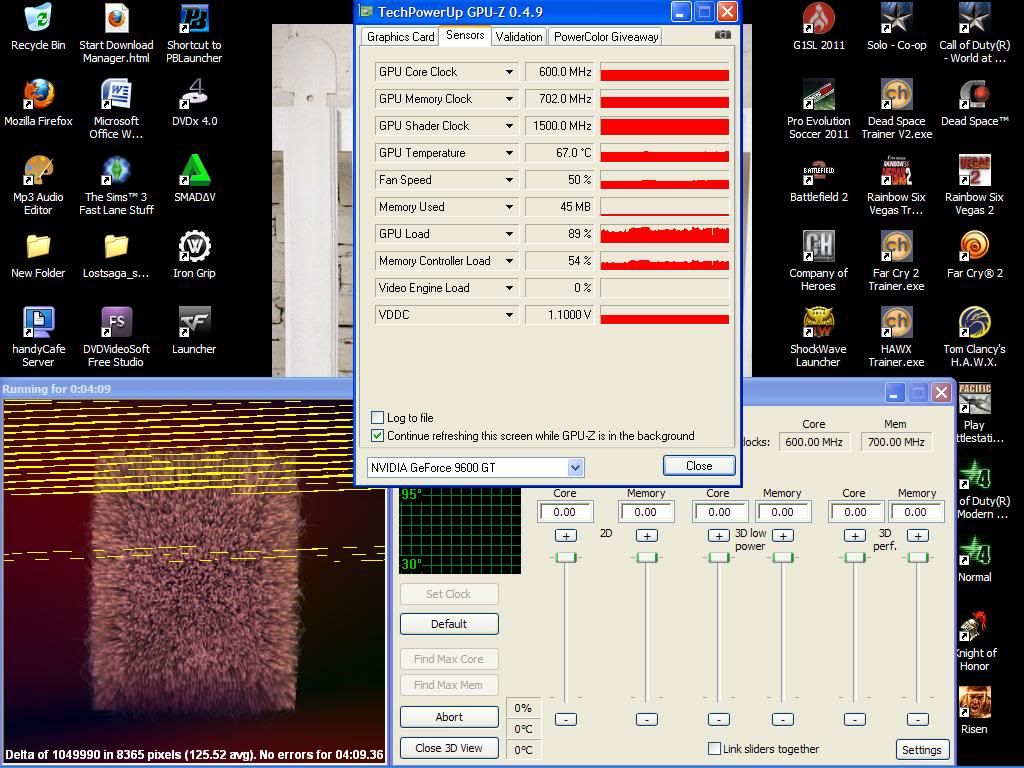Expand GPU Temperature sensor dropdown

pos(509,153)
